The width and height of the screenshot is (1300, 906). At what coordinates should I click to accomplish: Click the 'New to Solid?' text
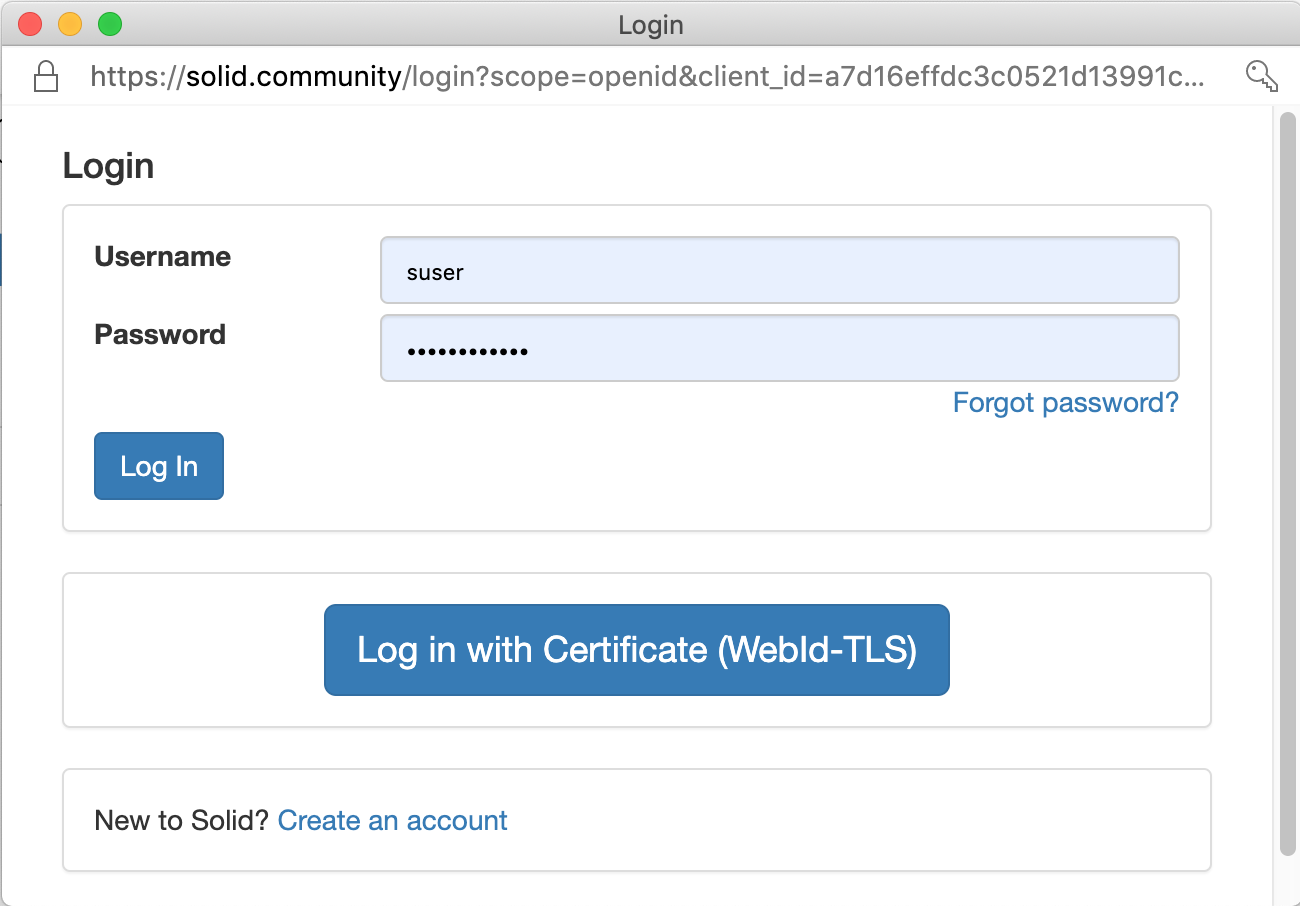178,820
